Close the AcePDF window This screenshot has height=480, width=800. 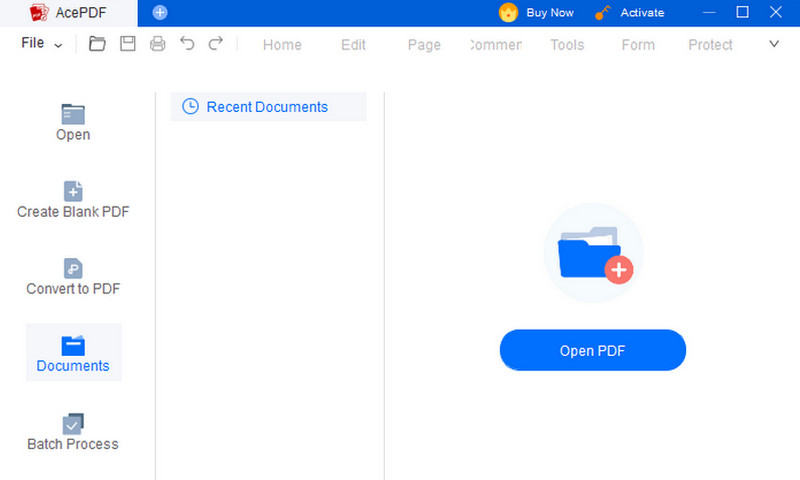click(776, 13)
